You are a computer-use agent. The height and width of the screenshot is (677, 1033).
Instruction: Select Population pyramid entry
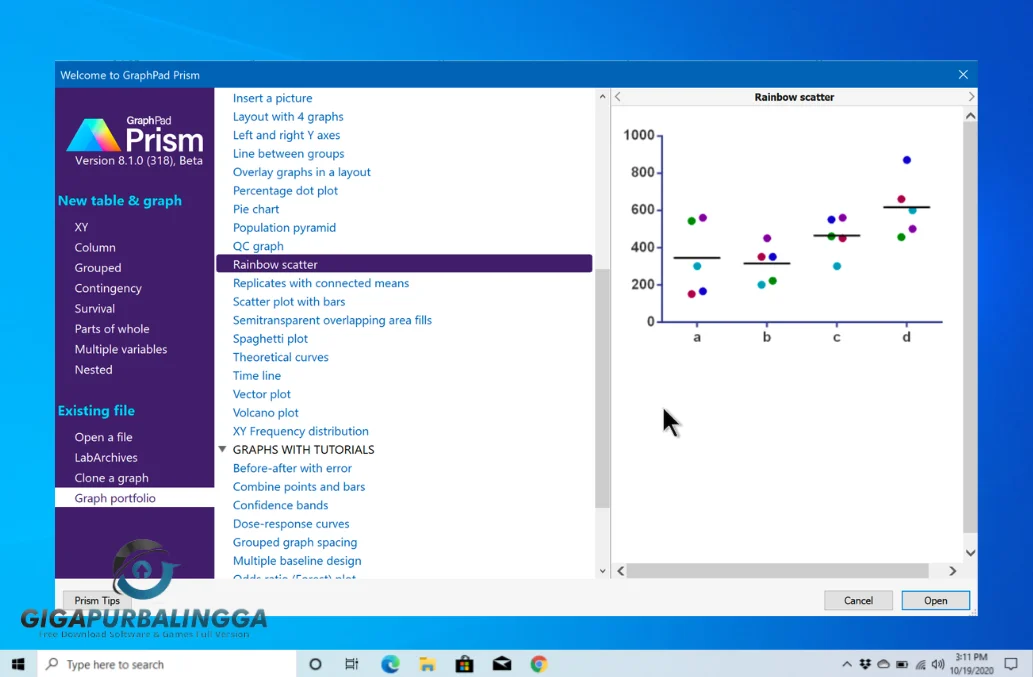(x=284, y=227)
